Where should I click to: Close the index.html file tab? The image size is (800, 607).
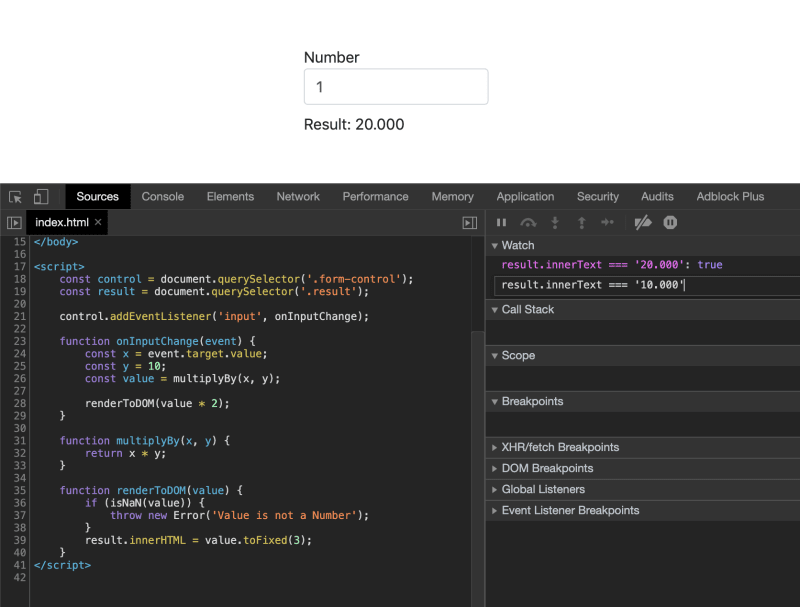coord(98,222)
